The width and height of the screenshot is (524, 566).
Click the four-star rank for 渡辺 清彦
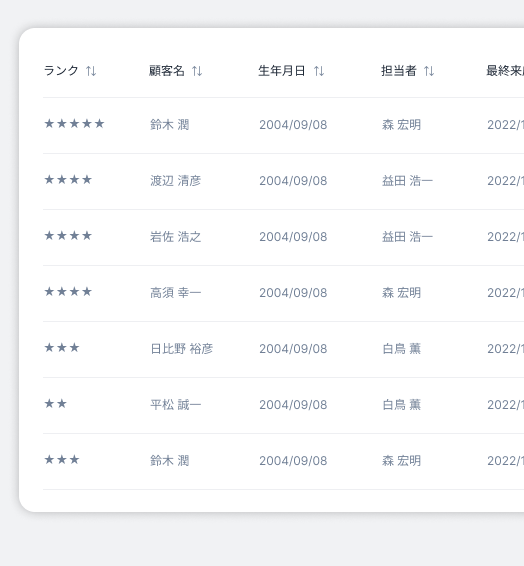tap(68, 180)
